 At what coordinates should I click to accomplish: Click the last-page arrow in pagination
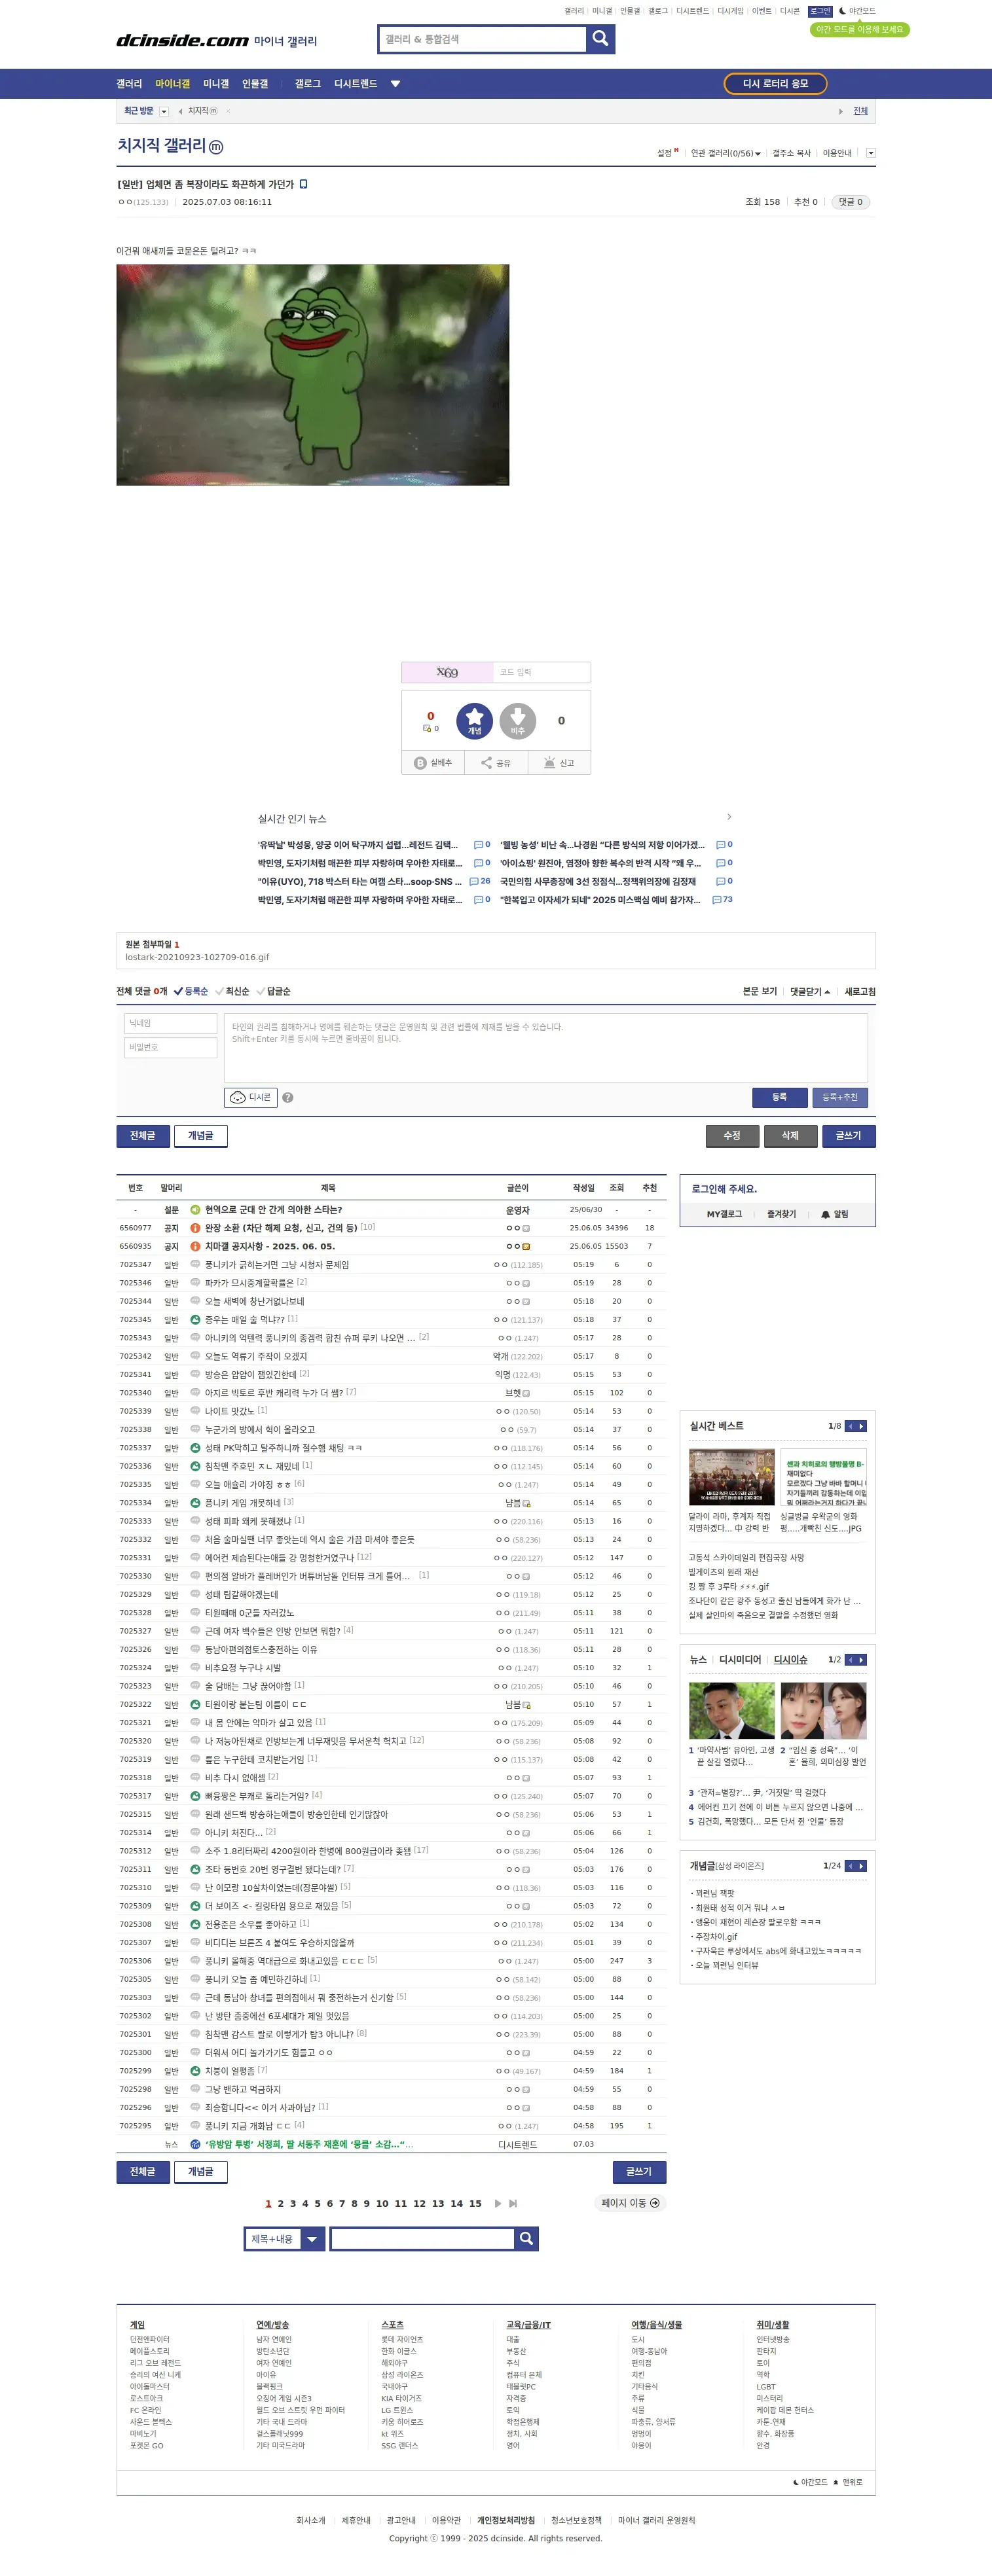coord(513,2203)
